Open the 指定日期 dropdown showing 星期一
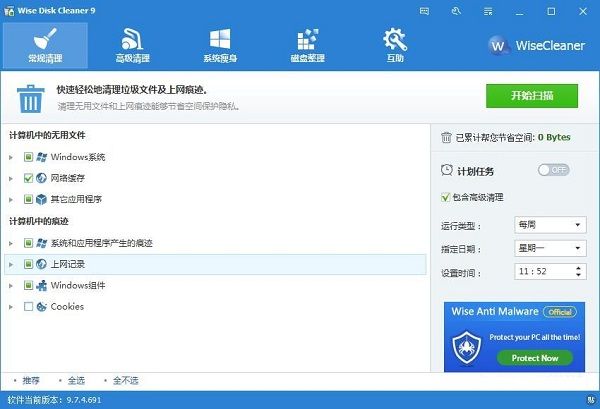The width and height of the screenshot is (600, 409). (x=550, y=248)
